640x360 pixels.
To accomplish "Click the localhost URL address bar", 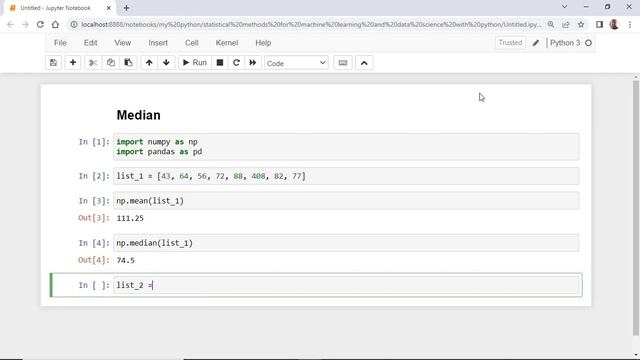I will 311,24.
